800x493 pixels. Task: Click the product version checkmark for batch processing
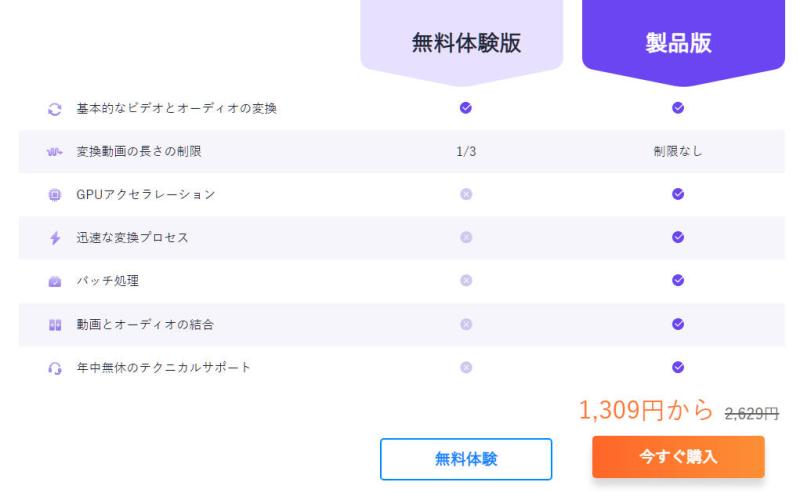678,280
